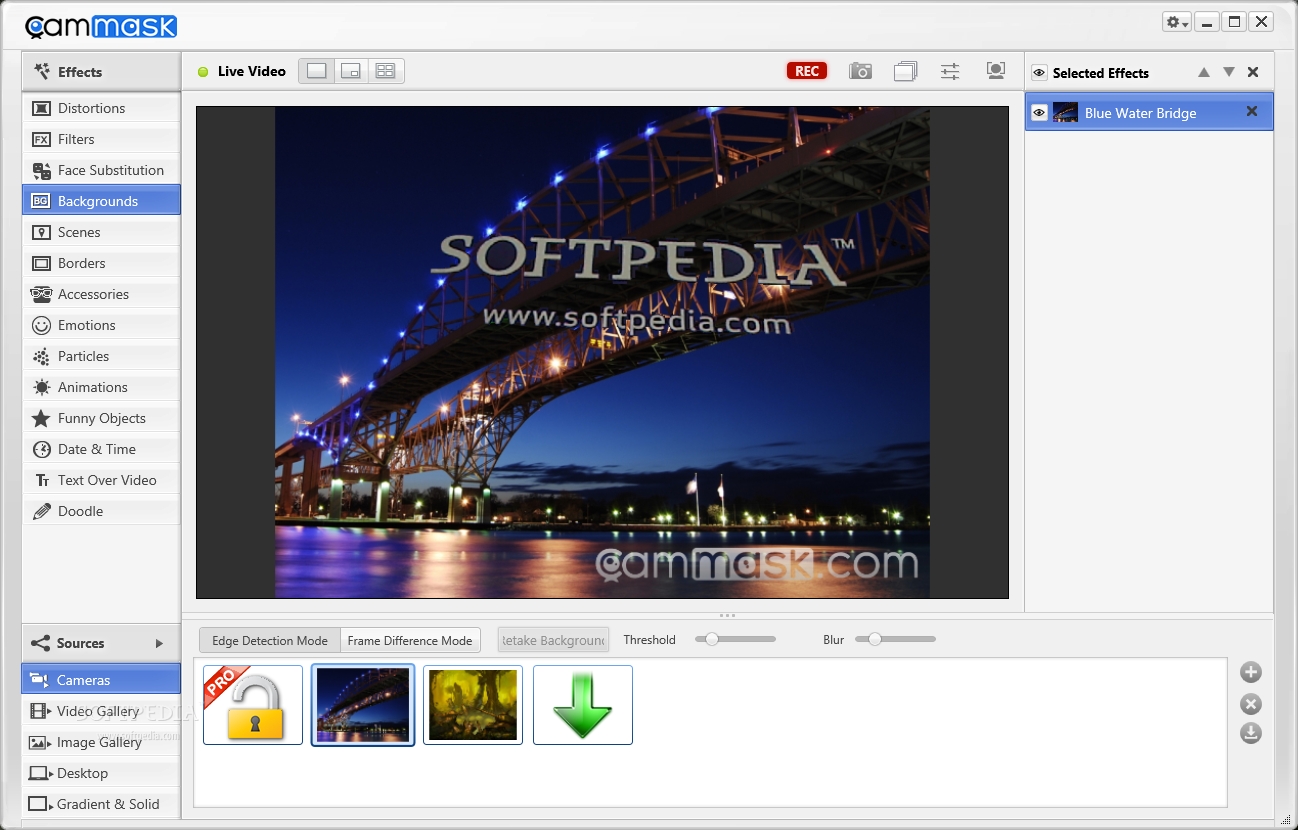Expand the Sources panel arrow
This screenshot has width=1298, height=830.
pos(159,643)
